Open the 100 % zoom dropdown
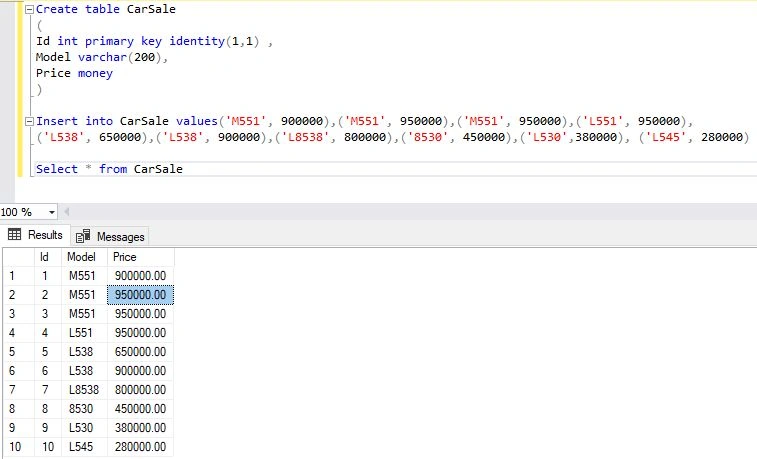Screen dimensions: 757x459 (x=52, y=212)
